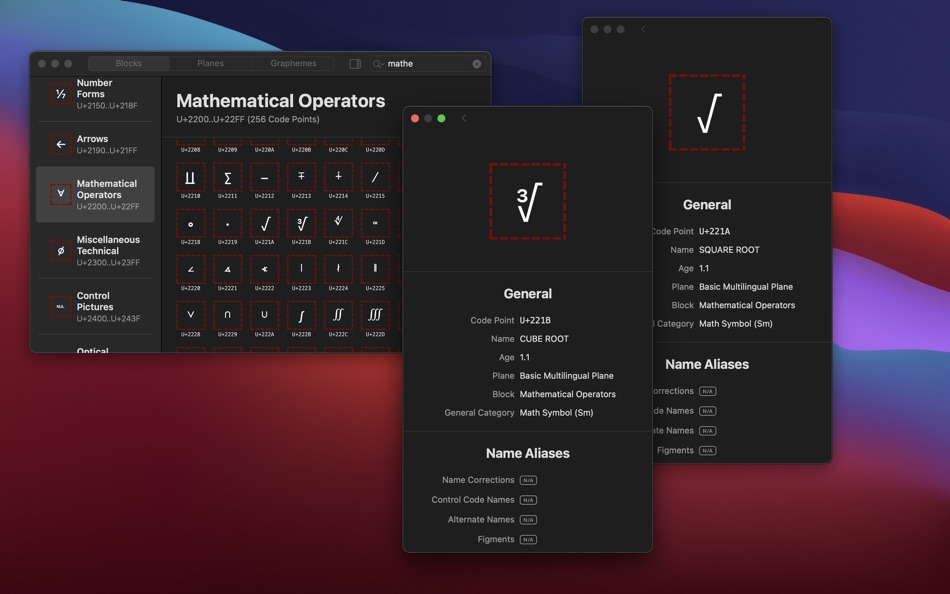The height and width of the screenshot is (594, 950).
Task: Pick the division slash glyph U+2215
Action: pos(375,178)
